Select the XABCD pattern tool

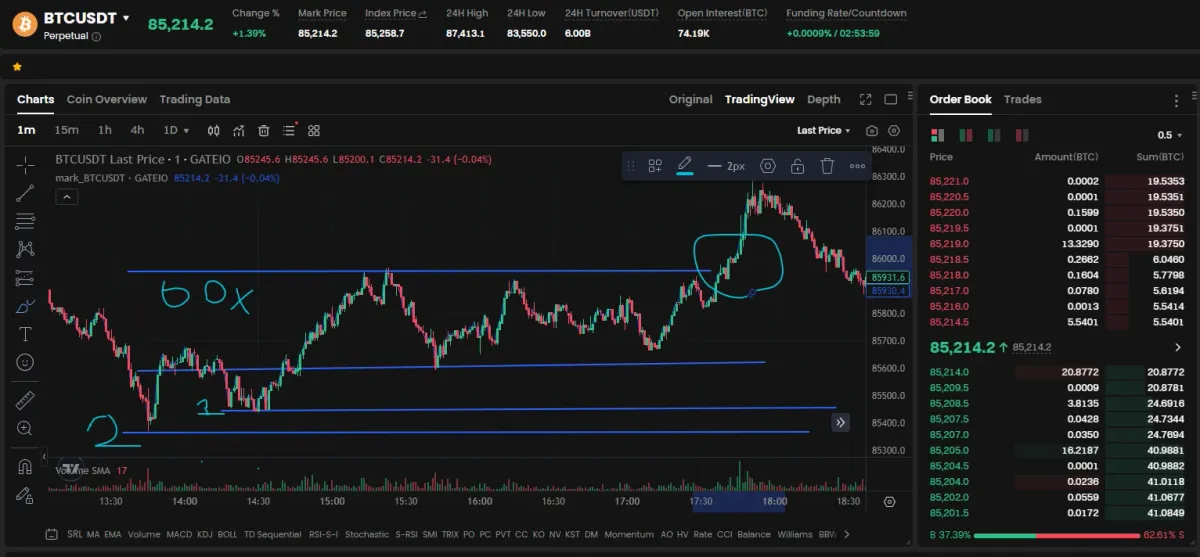click(x=25, y=249)
